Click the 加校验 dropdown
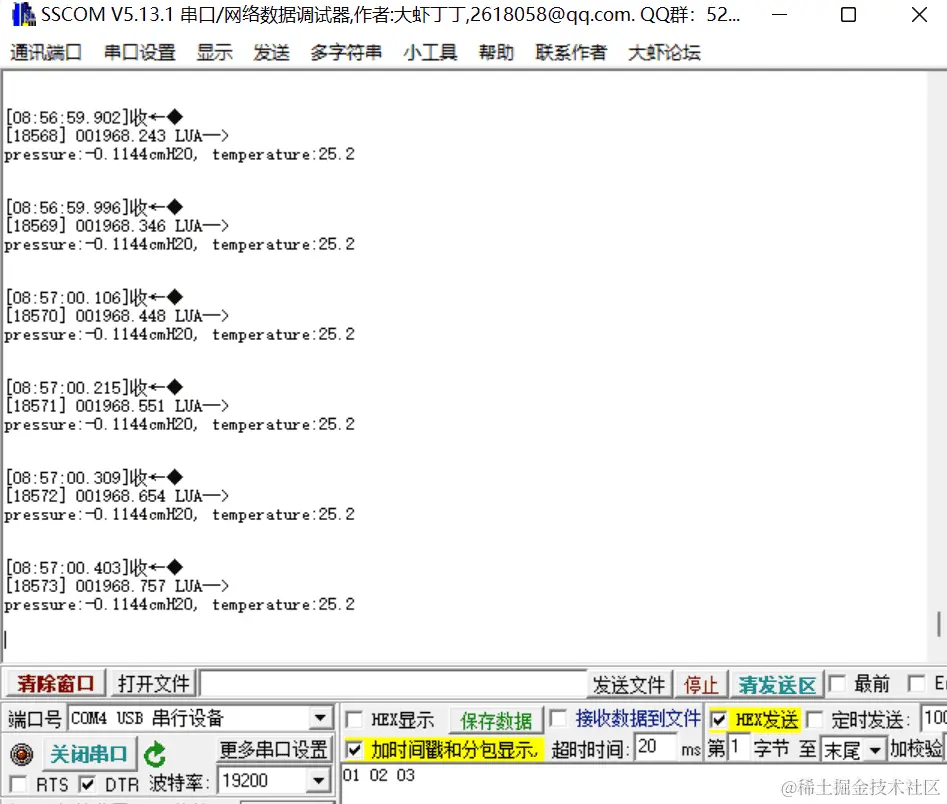 [x=916, y=749]
